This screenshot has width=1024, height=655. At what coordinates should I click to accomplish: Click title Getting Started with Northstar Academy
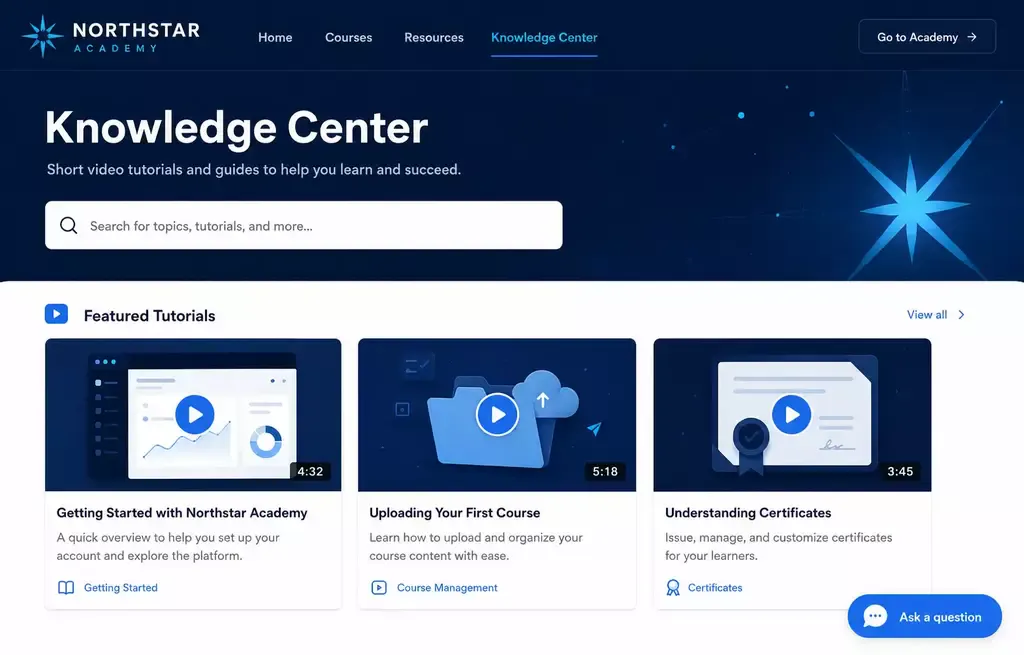[182, 513]
